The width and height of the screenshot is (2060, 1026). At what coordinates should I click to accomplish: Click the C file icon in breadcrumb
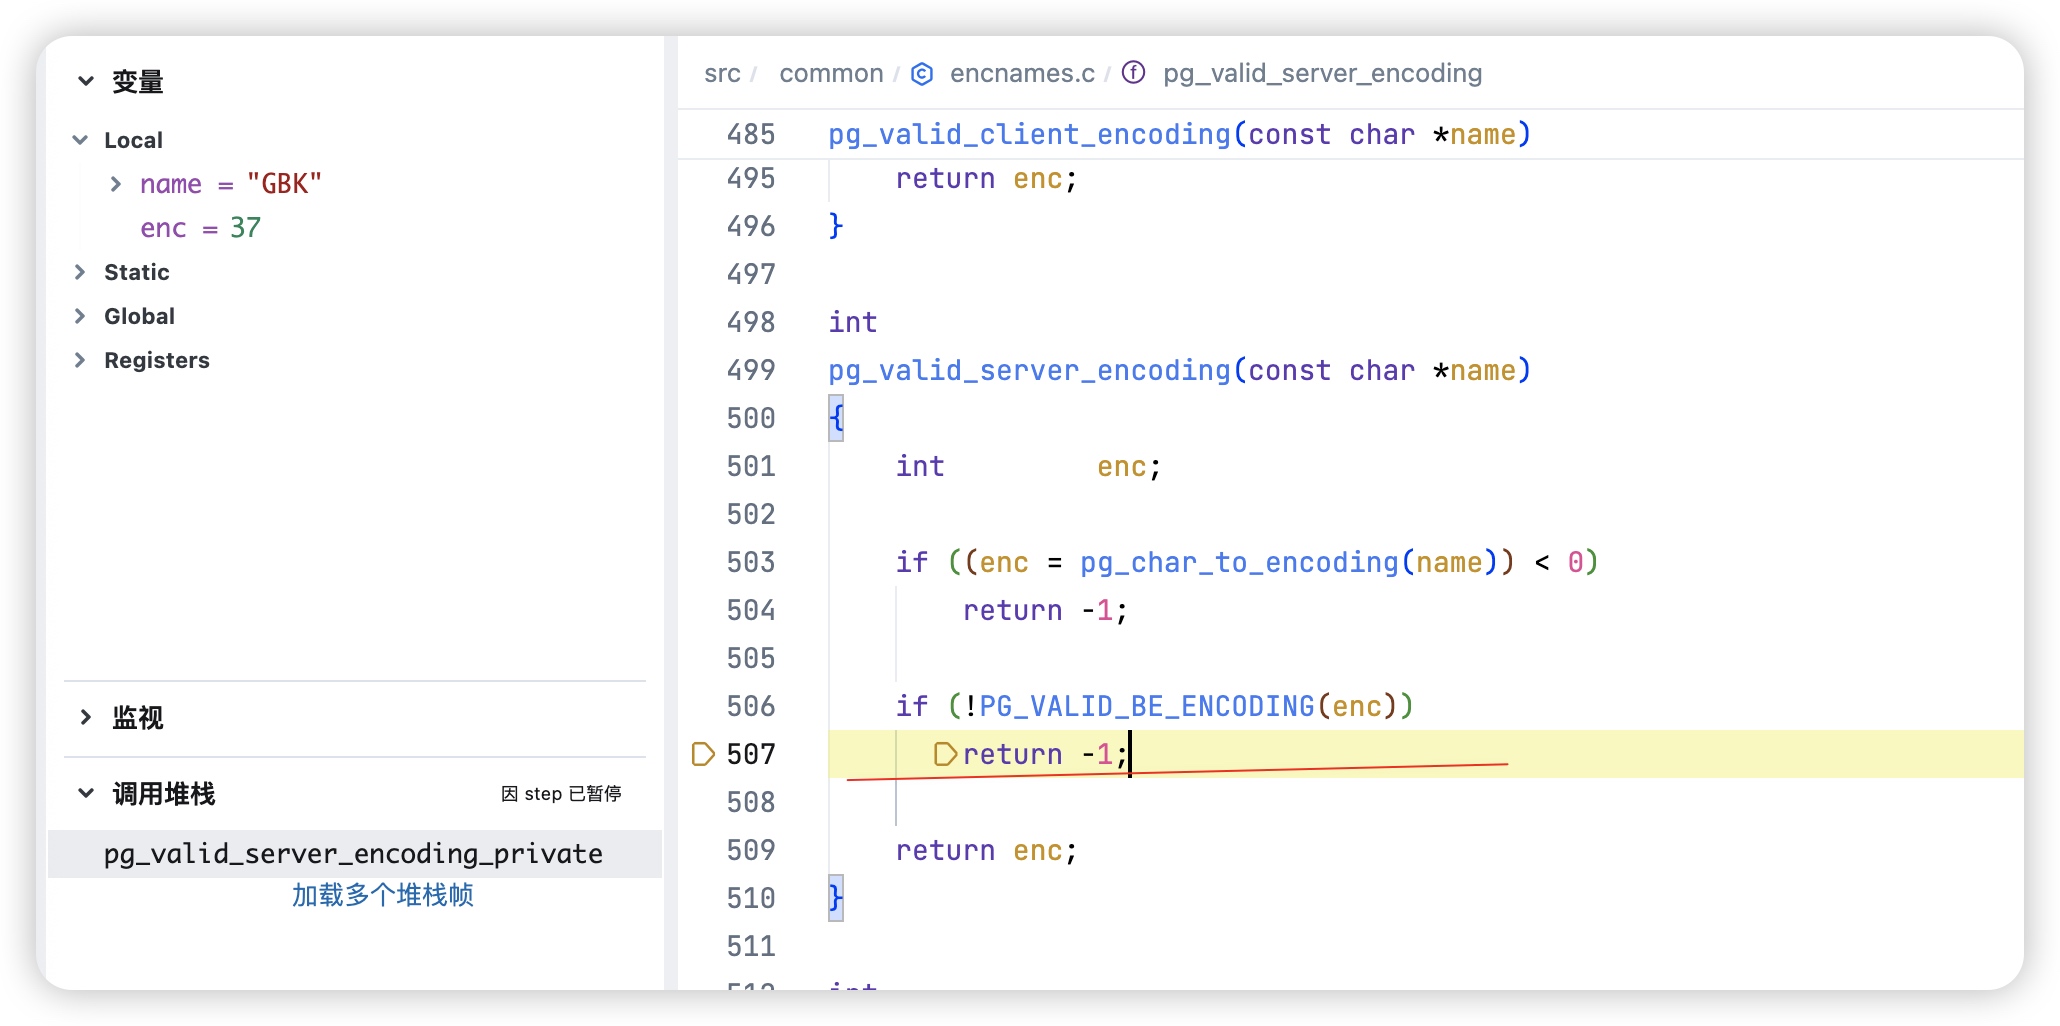922,74
